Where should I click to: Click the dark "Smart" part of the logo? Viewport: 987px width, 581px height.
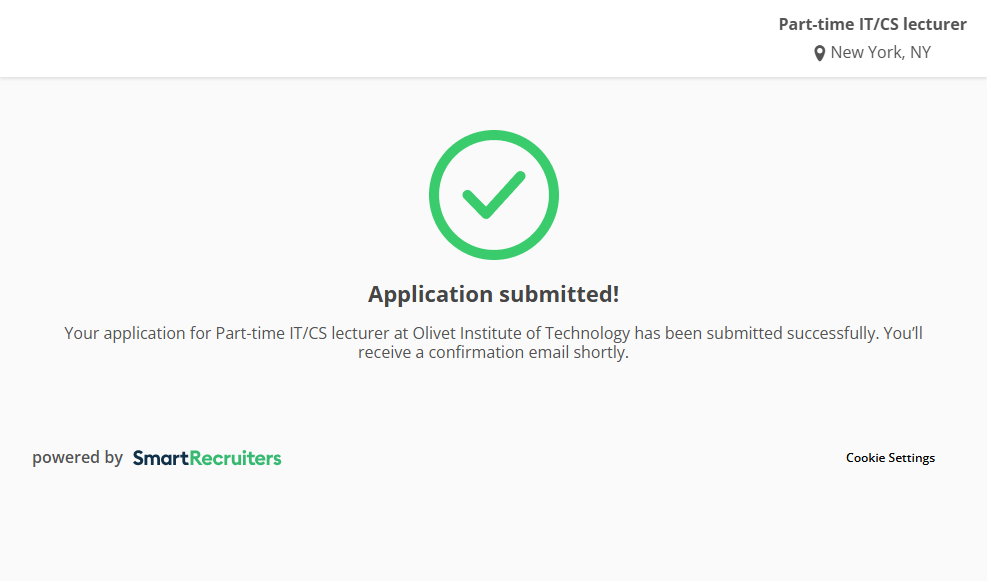(160, 458)
